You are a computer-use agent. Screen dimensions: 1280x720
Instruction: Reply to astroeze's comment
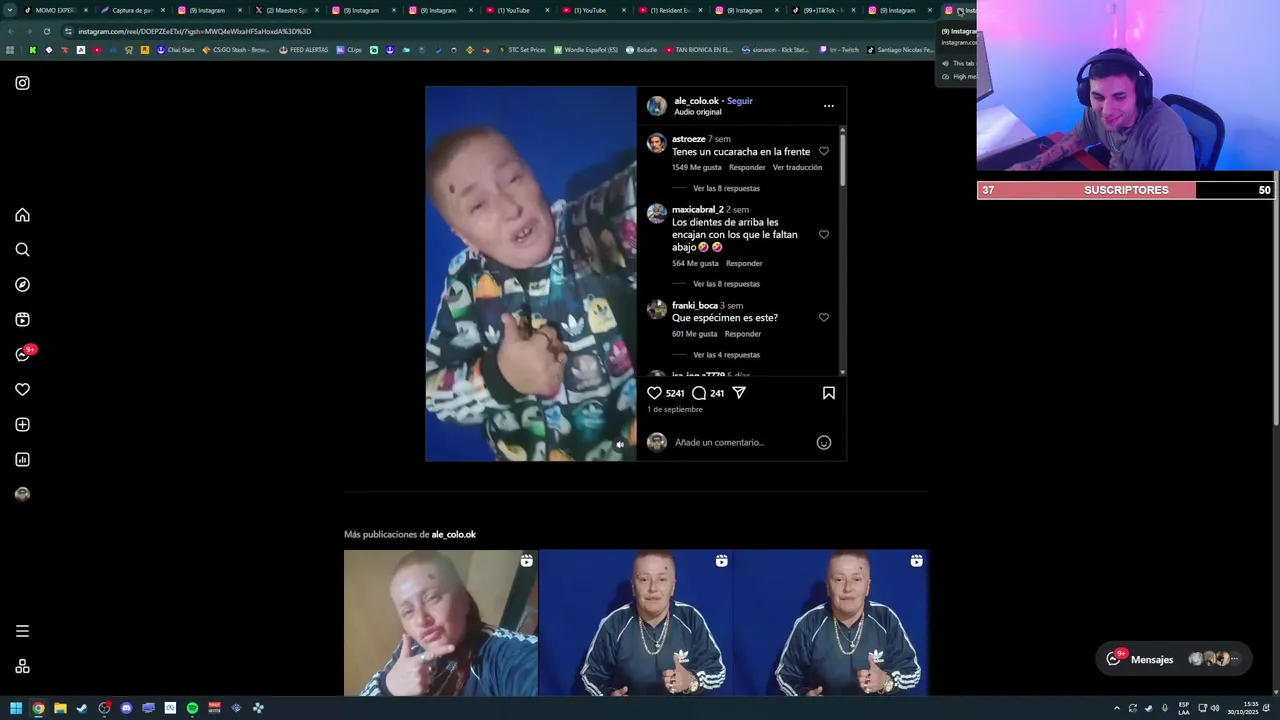747,167
